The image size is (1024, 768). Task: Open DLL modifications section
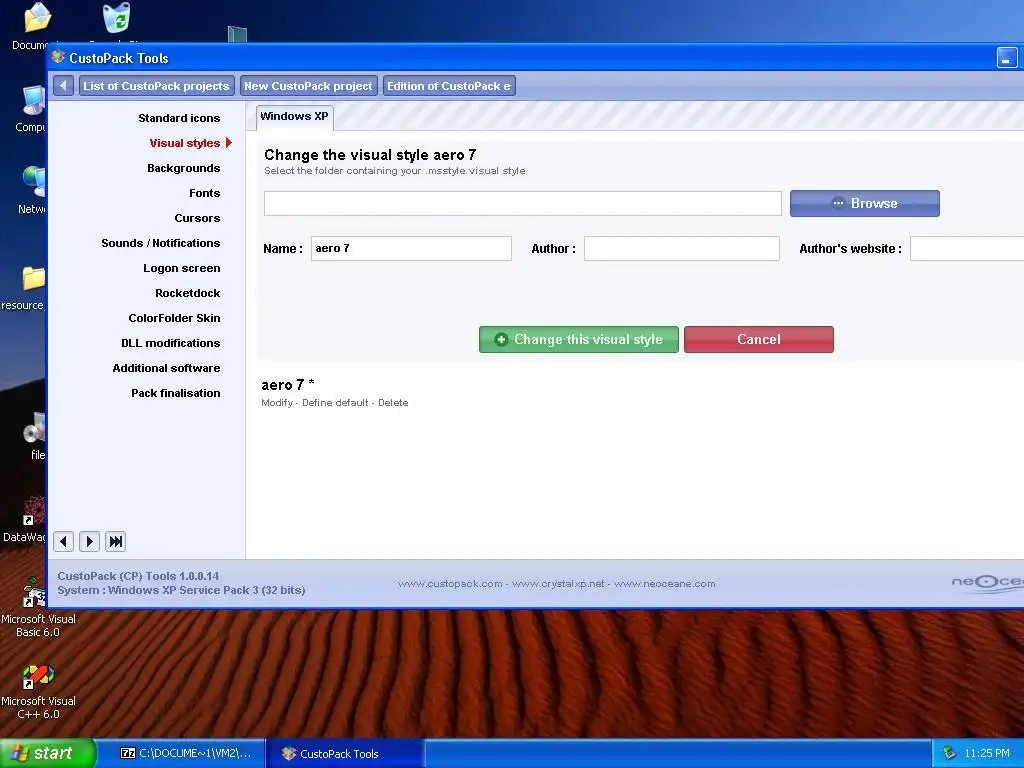click(170, 343)
